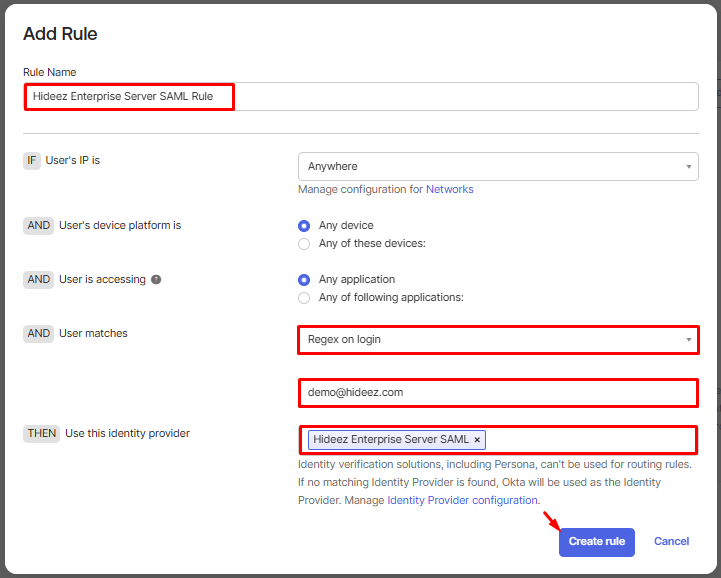Screen dimensions: 721x578
Task: Click the Cancel link
Action: [671, 542]
